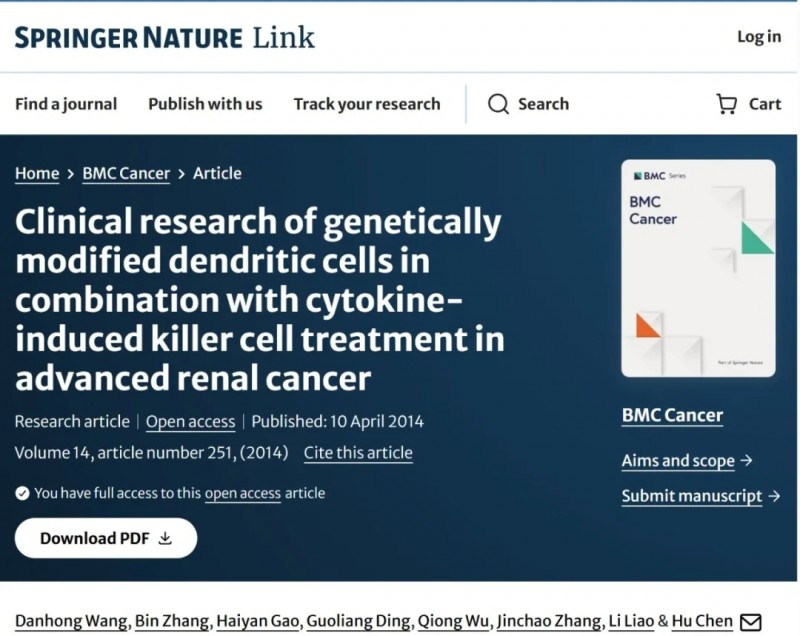This screenshot has height=636, width=800.
Task: Open BMC Cancer breadcrumb link
Action: 127,173
